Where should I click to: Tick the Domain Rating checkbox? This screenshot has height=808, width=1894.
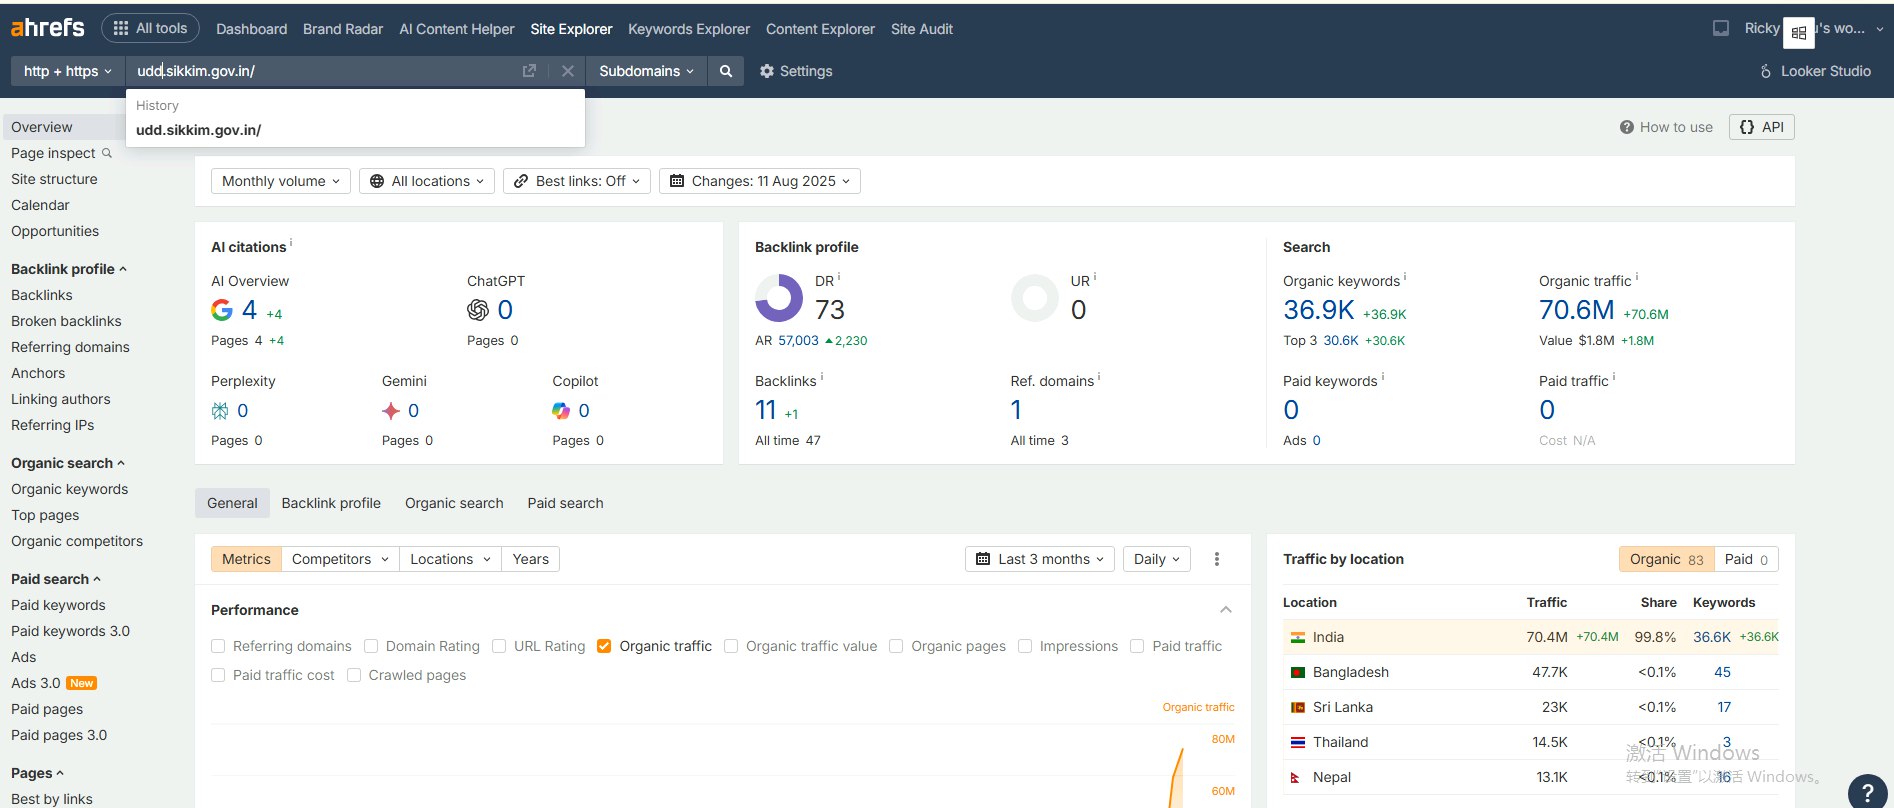pos(371,646)
